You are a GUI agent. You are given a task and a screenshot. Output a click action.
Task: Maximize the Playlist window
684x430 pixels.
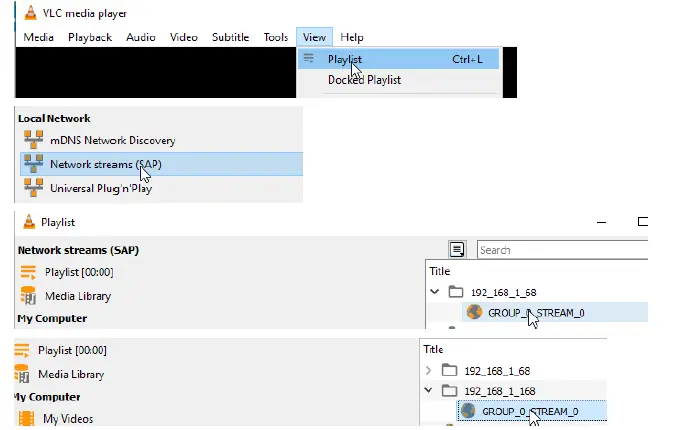point(642,222)
